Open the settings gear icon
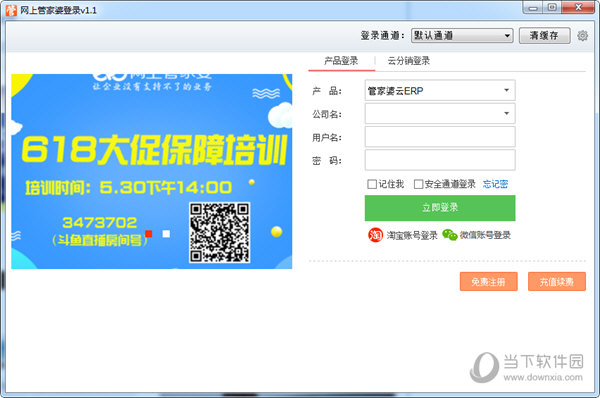This screenshot has width=600, height=398. coord(582,36)
